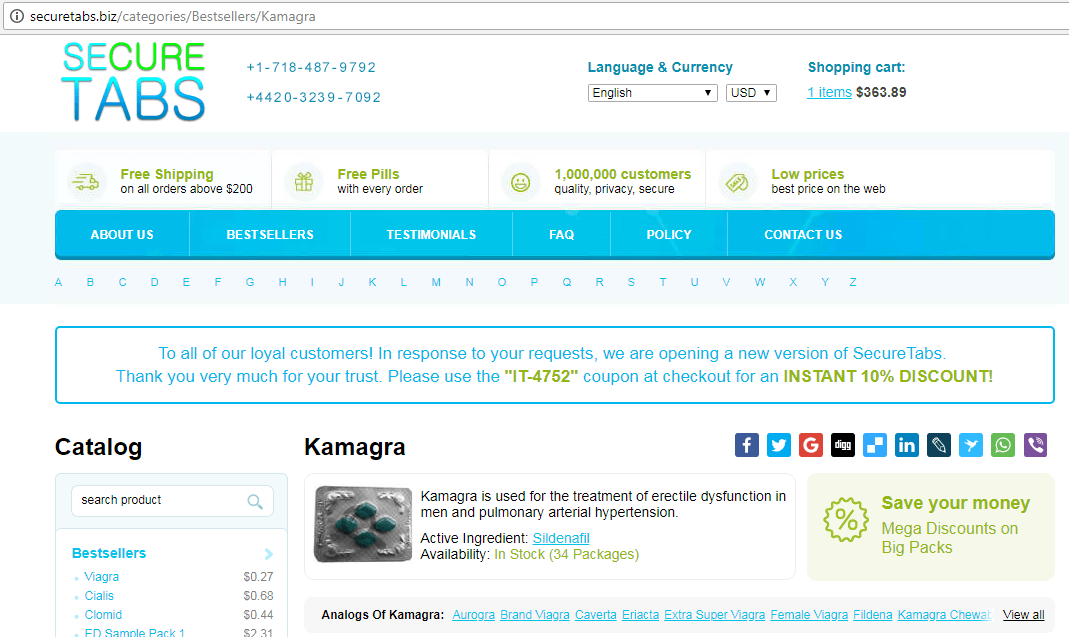Open the Contact Us page
The height and width of the screenshot is (637, 1069).
(803, 235)
